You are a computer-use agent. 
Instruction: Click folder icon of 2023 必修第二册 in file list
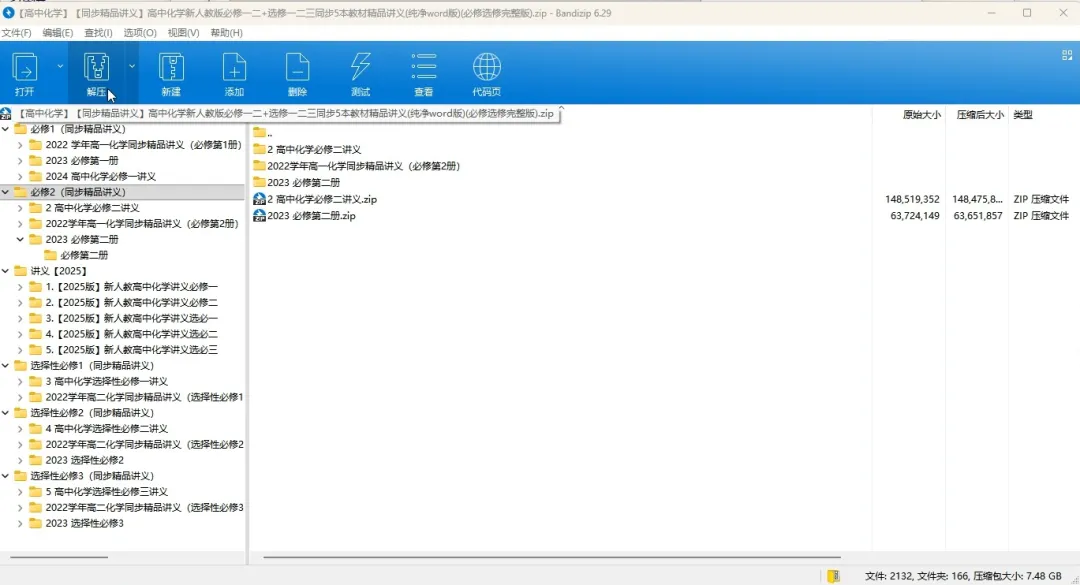[259, 182]
